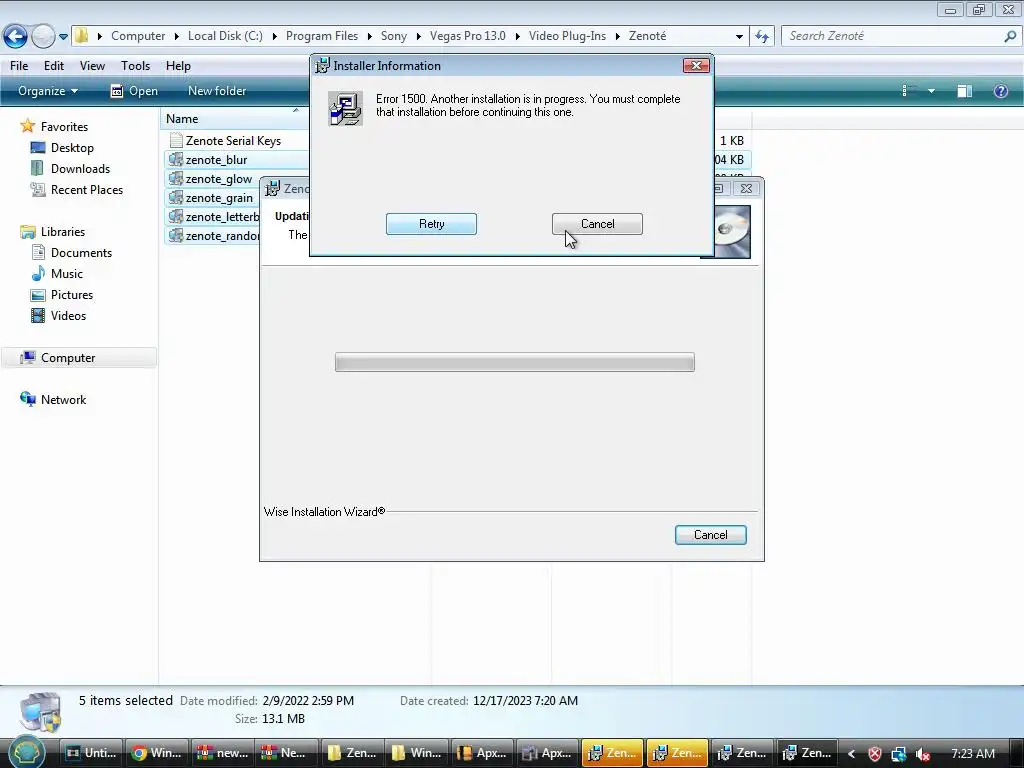The width and height of the screenshot is (1024, 768).
Task: Open the Tools menu
Action: pyautogui.click(x=135, y=66)
